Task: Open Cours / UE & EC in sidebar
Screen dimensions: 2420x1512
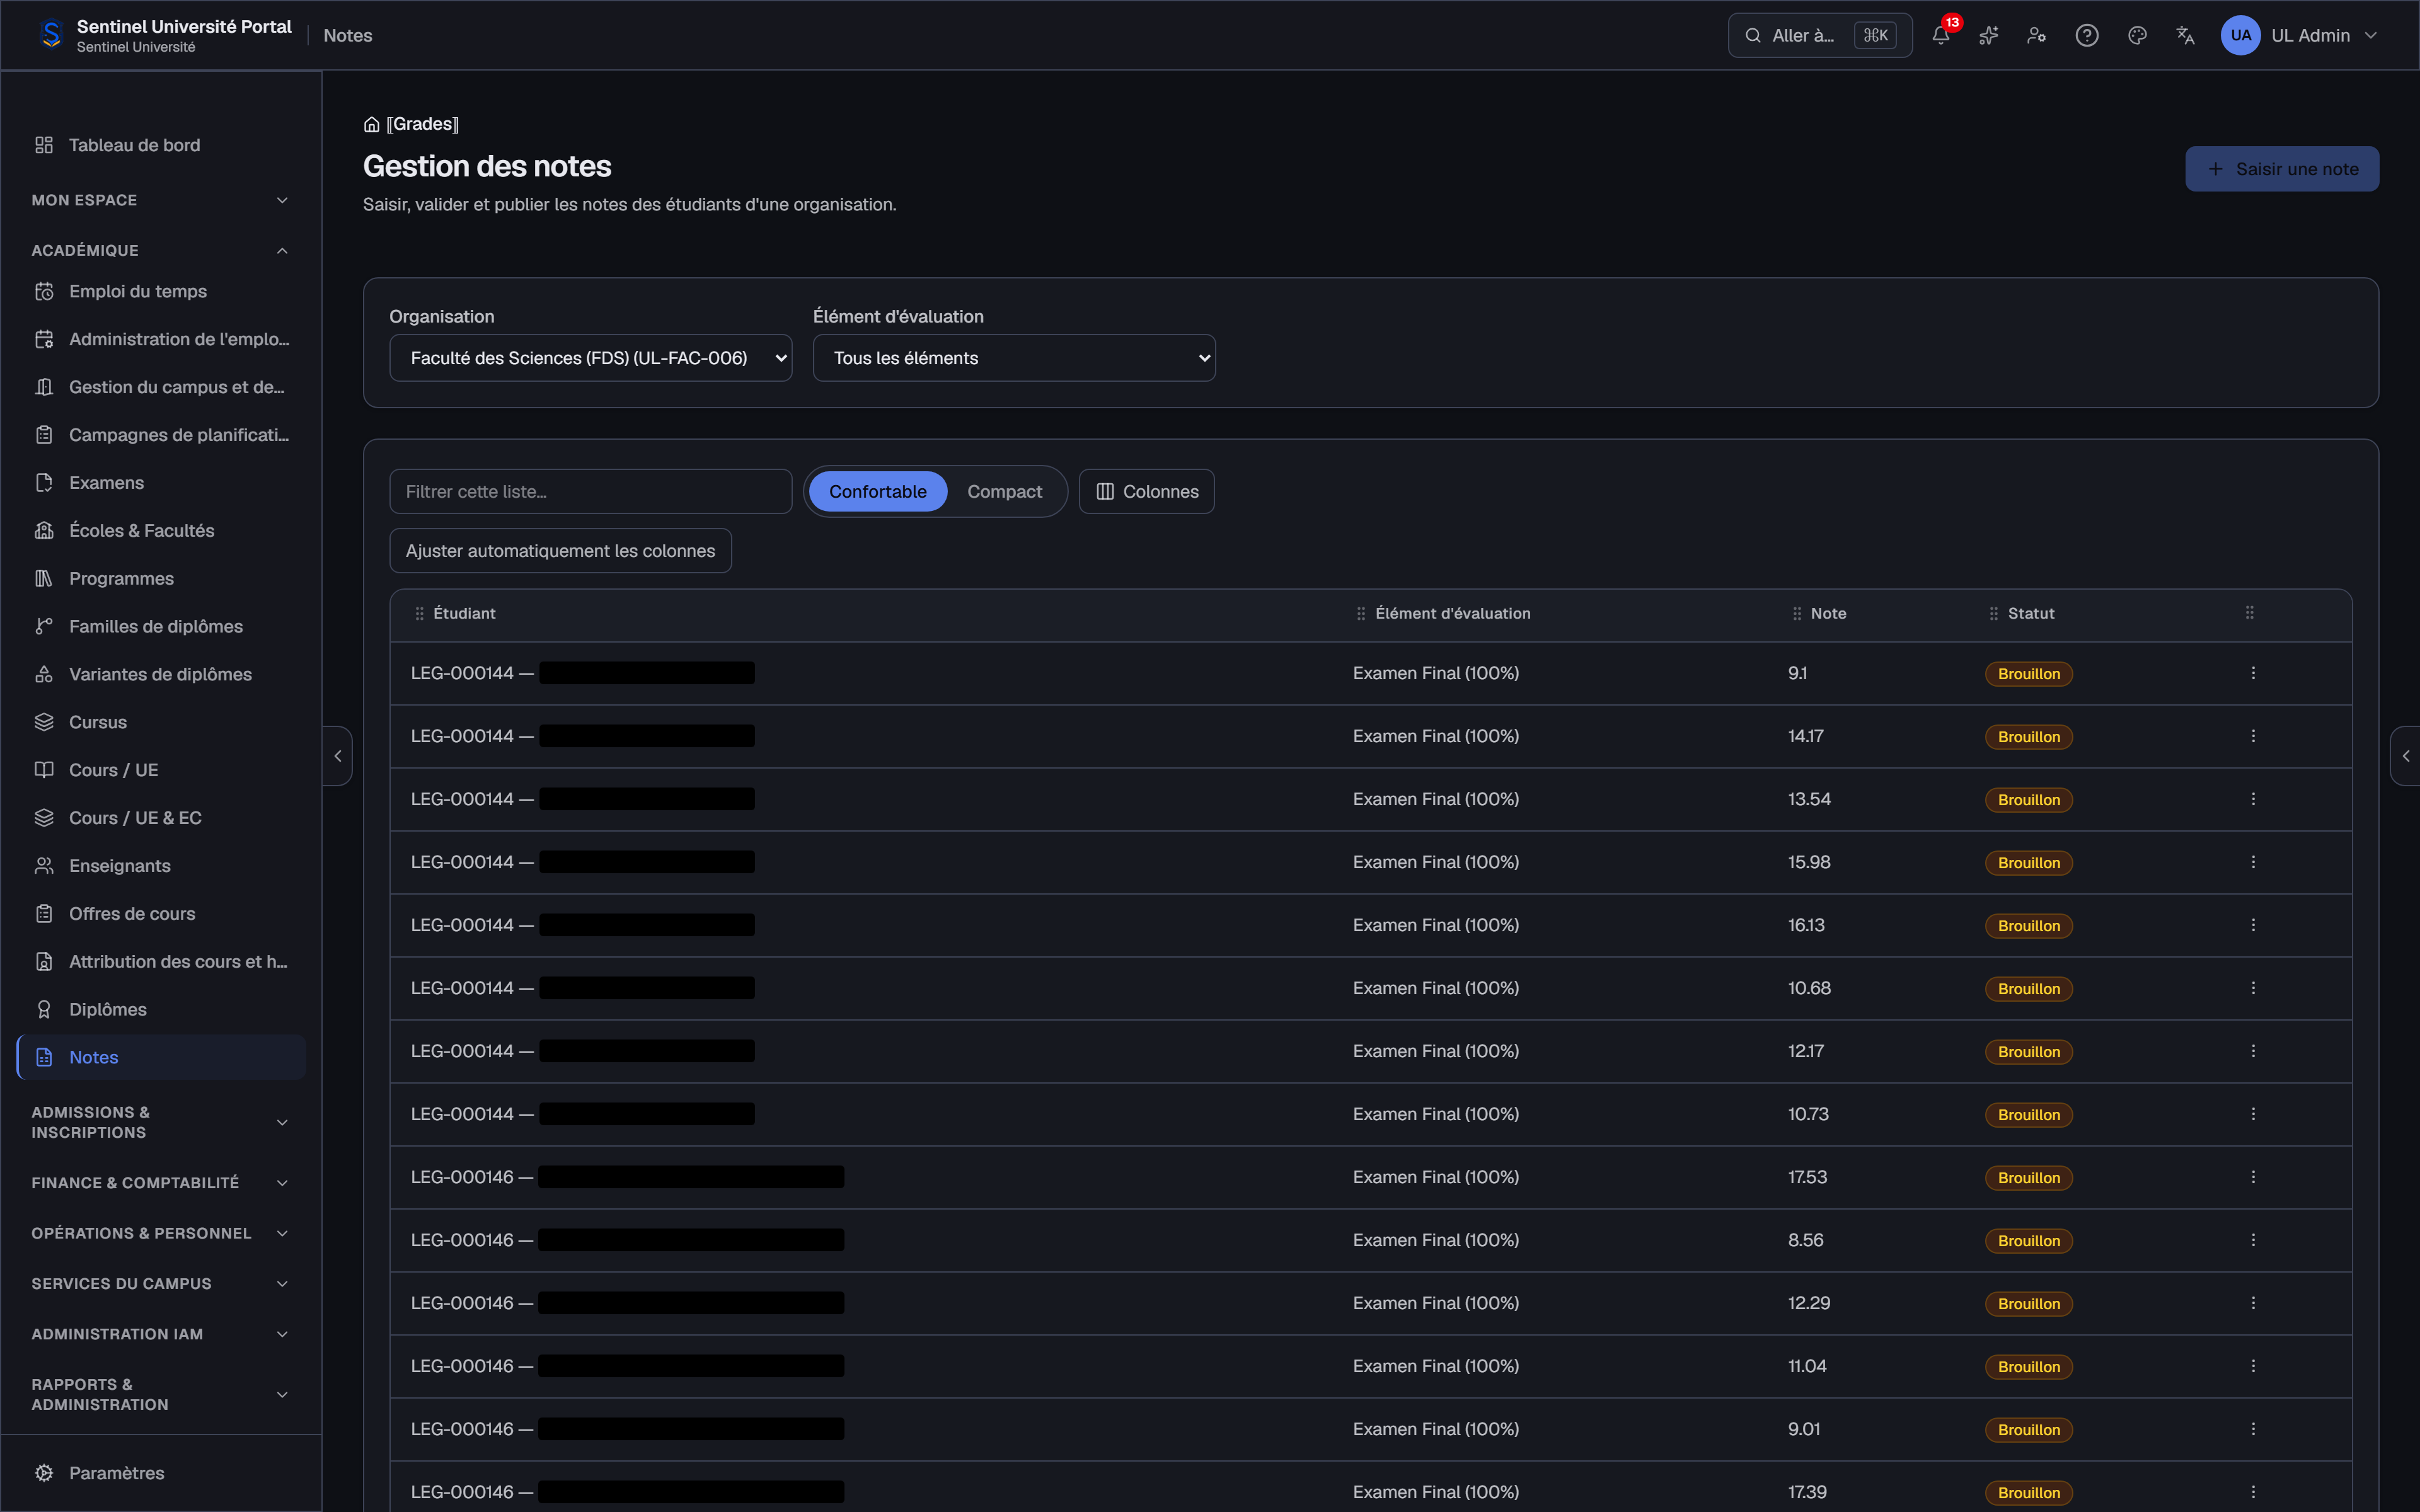Action: pyautogui.click(x=161, y=818)
